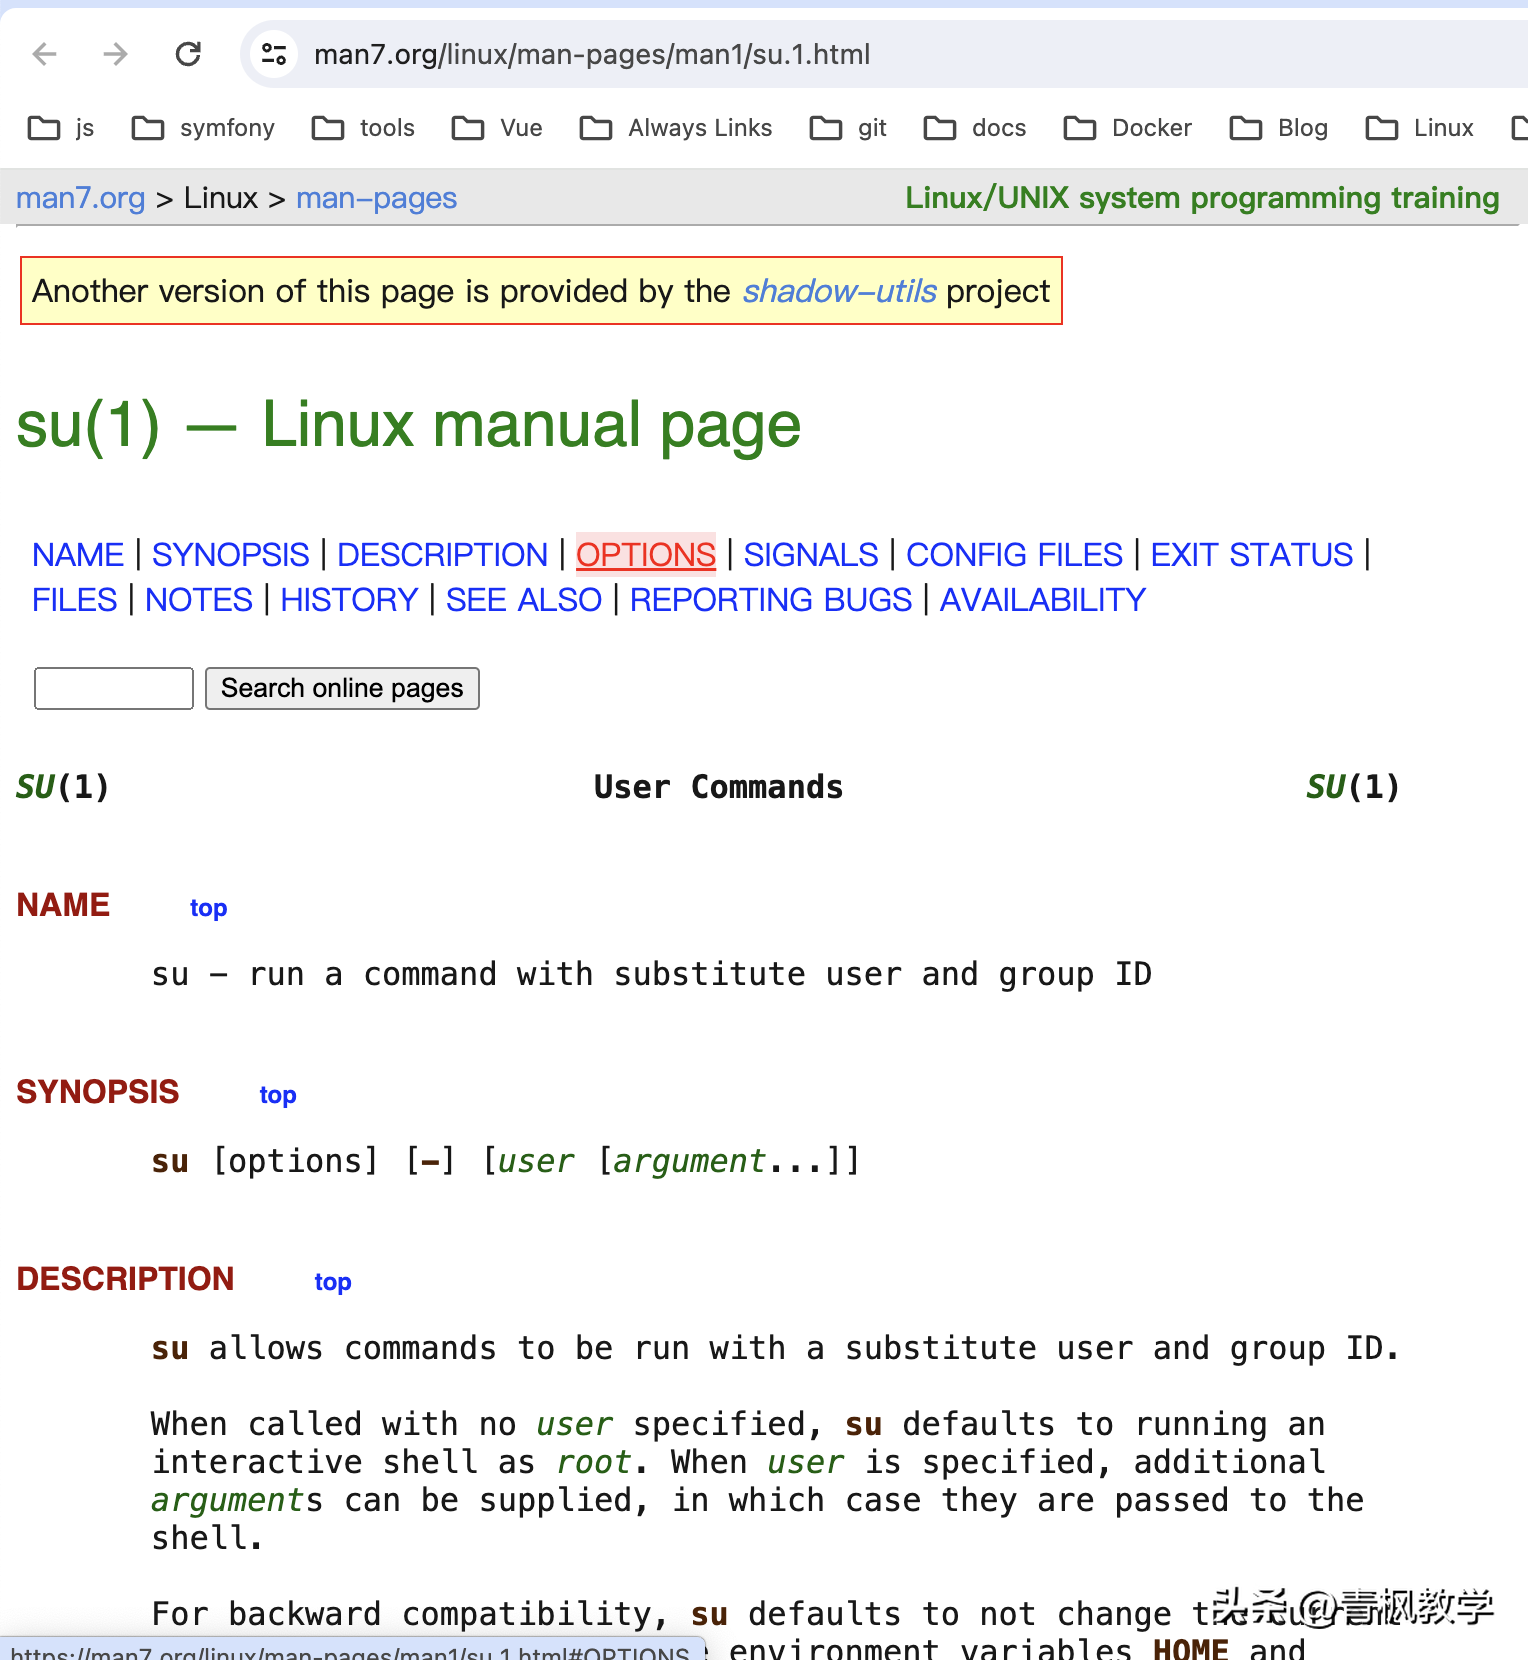Click top link beside SYNOPSIS heading
Image resolution: width=1528 pixels, height=1660 pixels.
pos(278,1095)
